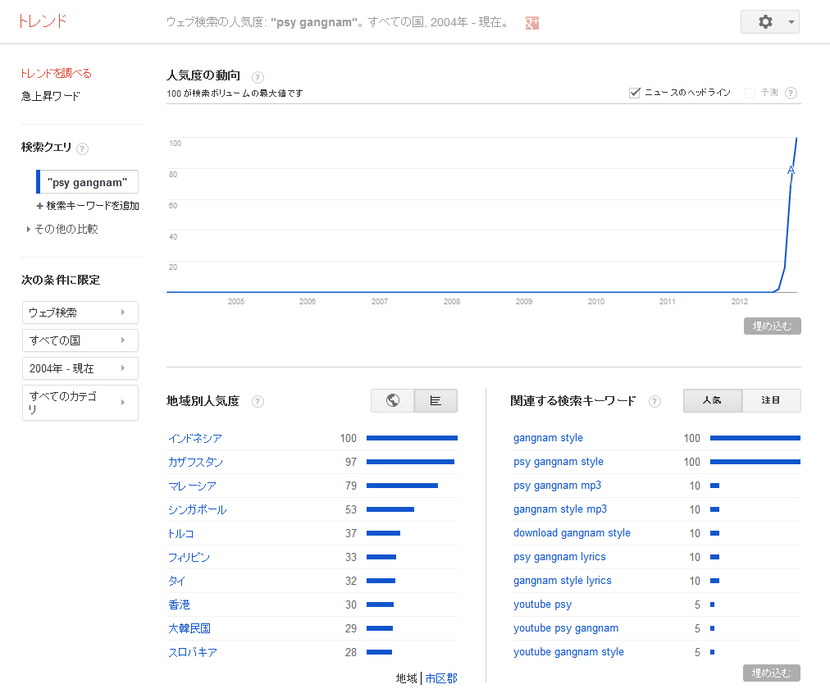Open the シンガポール region link

tap(197, 510)
